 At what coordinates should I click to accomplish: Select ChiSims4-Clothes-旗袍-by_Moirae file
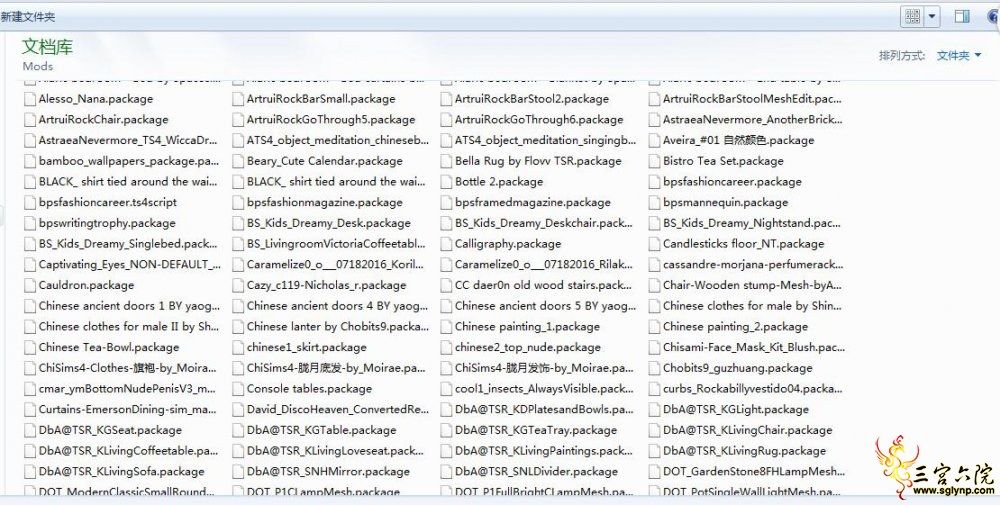tap(127, 369)
